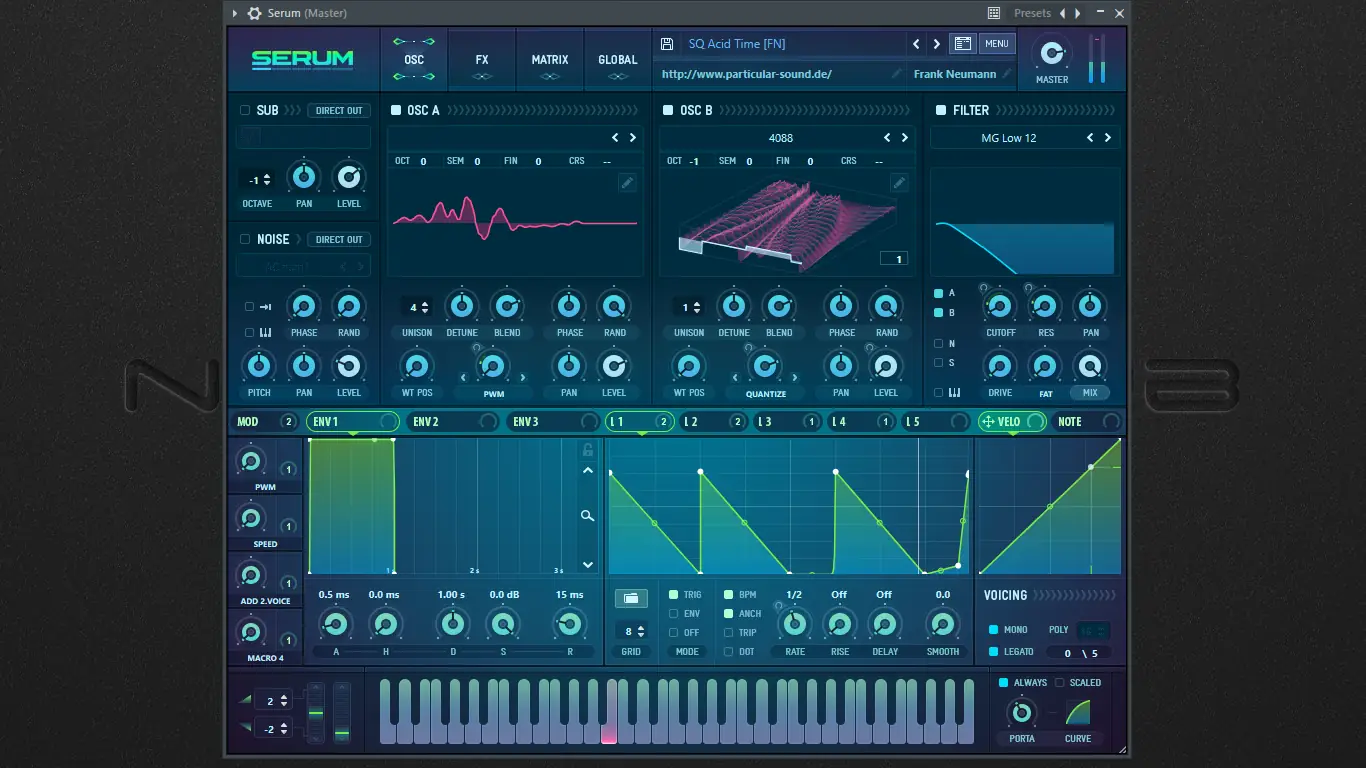The height and width of the screenshot is (768, 1366).
Task: Click the MOD tab button
Action: pyautogui.click(x=265, y=422)
